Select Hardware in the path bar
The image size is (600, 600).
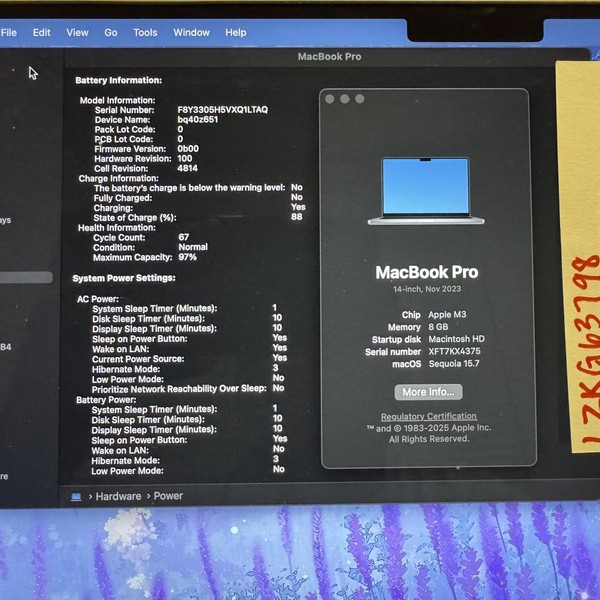click(x=118, y=496)
